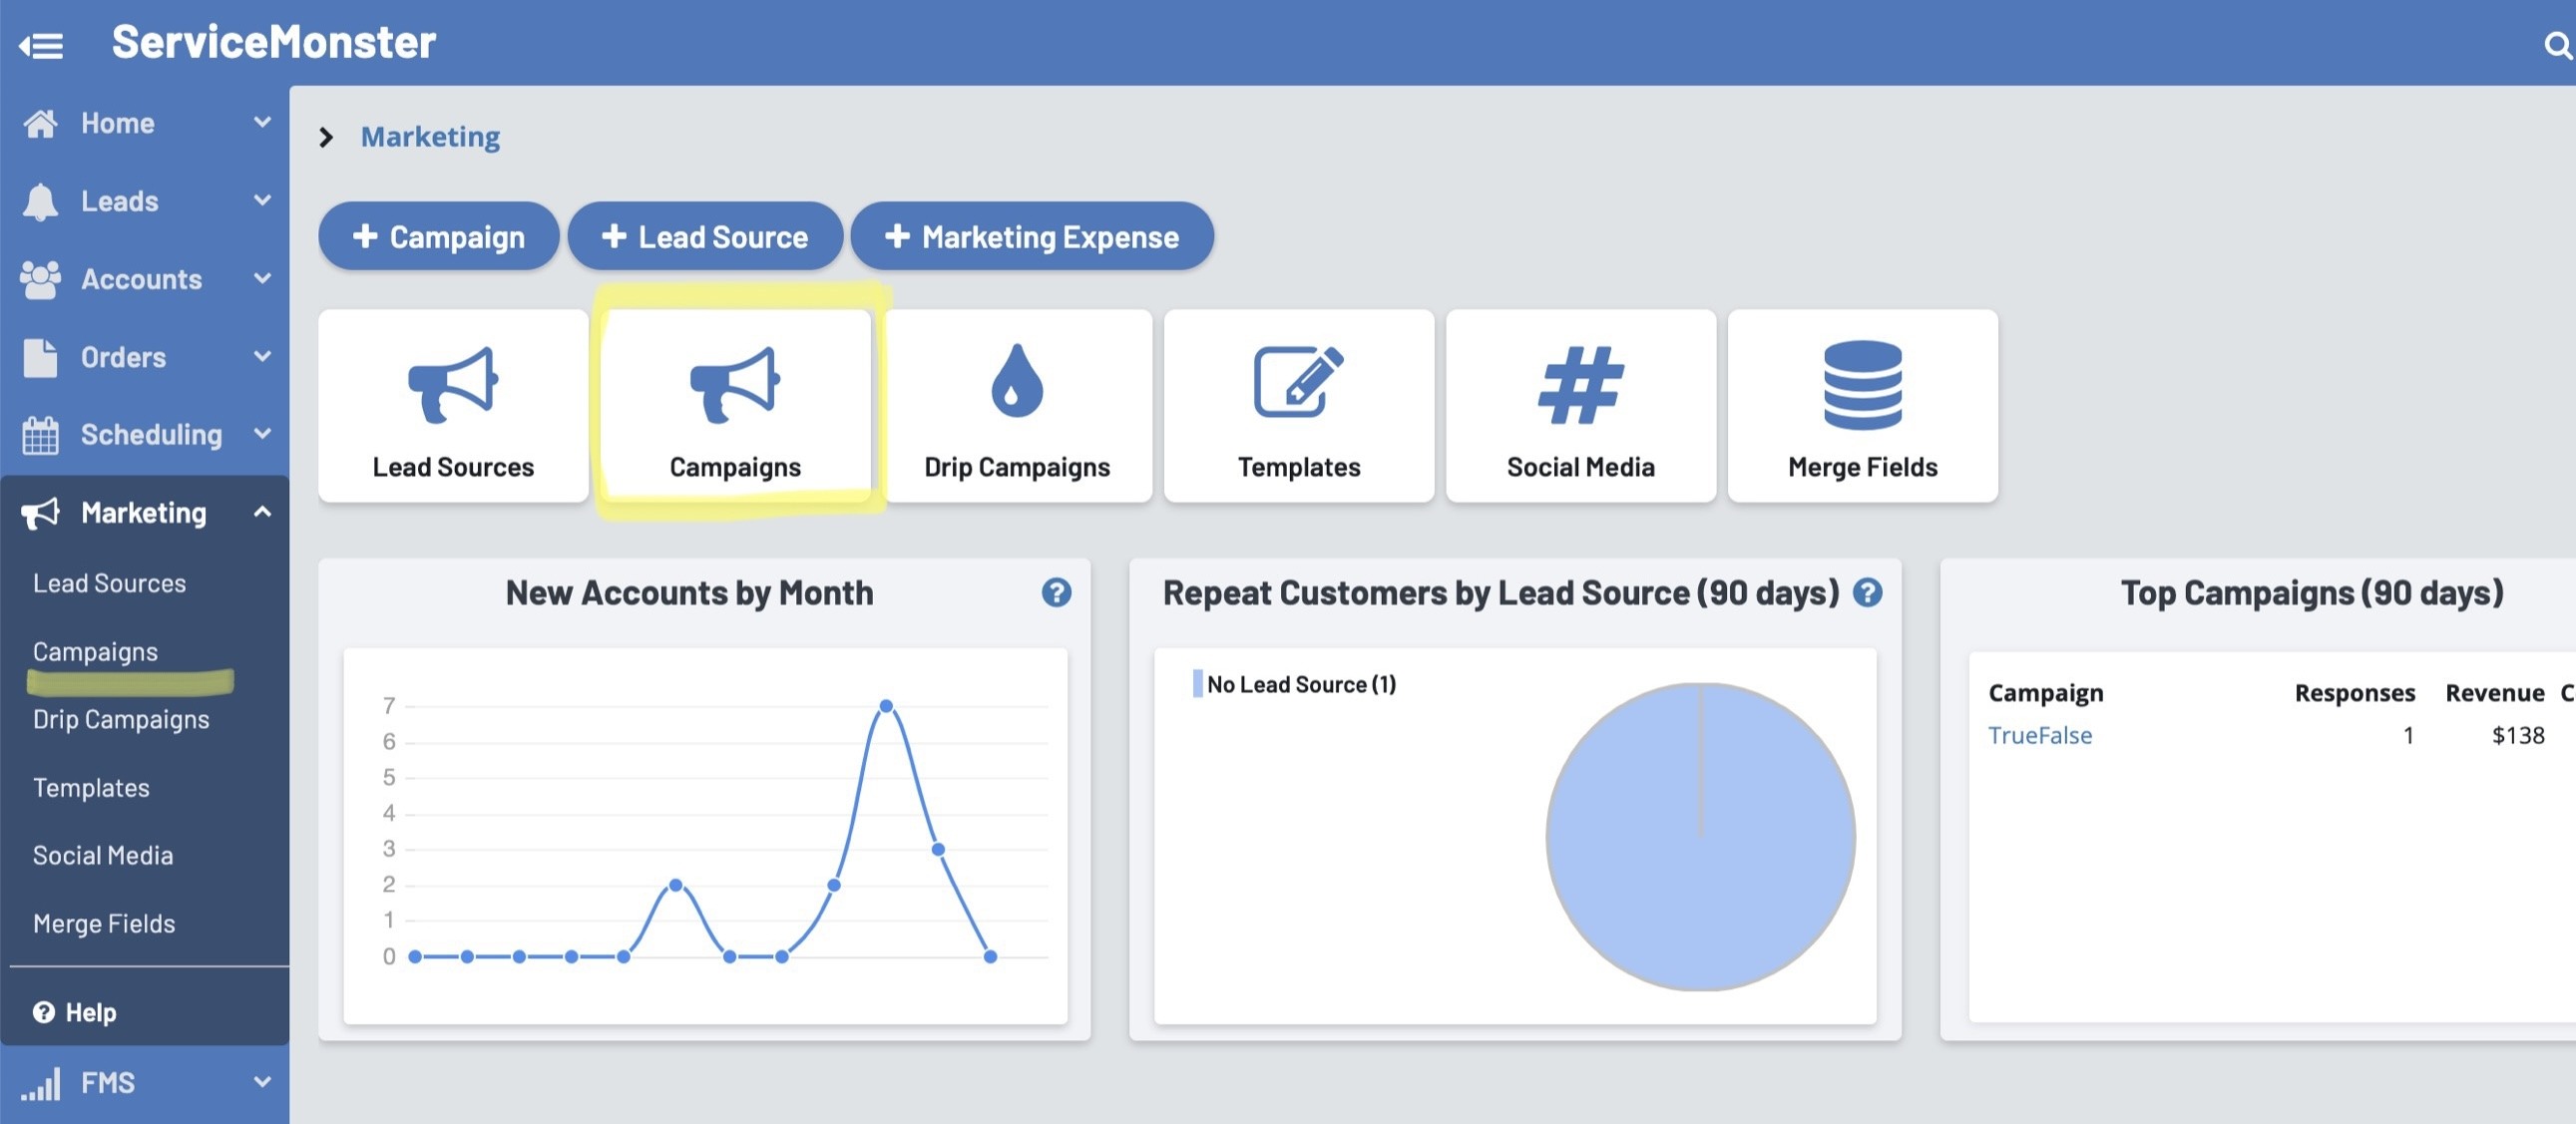Open the Lead Sources megaphone tile
The width and height of the screenshot is (2576, 1124).
pyautogui.click(x=453, y=406)
